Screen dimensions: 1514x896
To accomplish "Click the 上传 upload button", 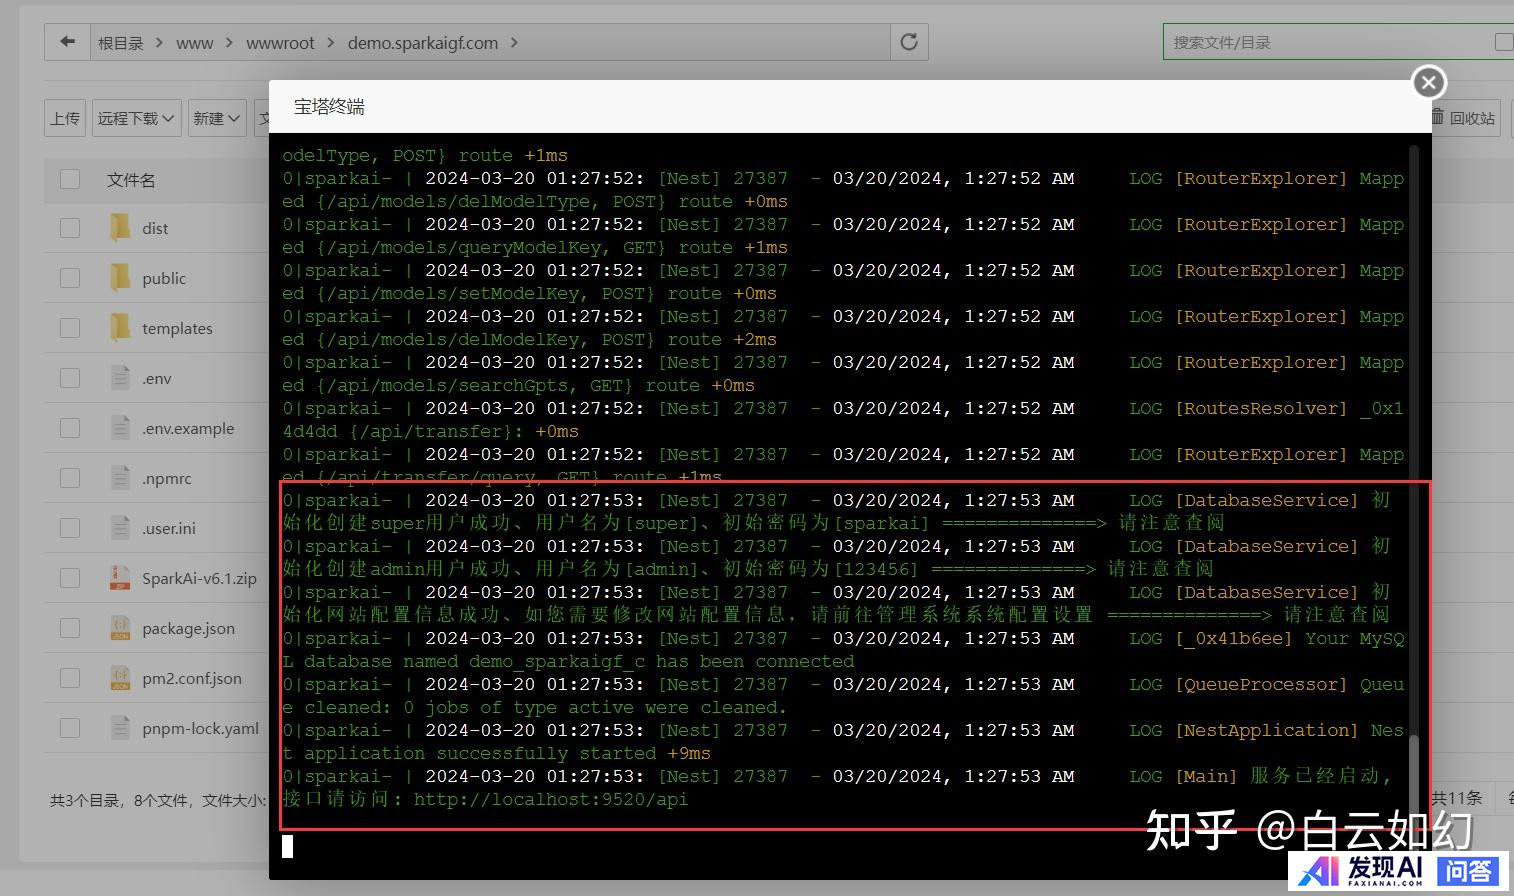I will tap(65, 118).
